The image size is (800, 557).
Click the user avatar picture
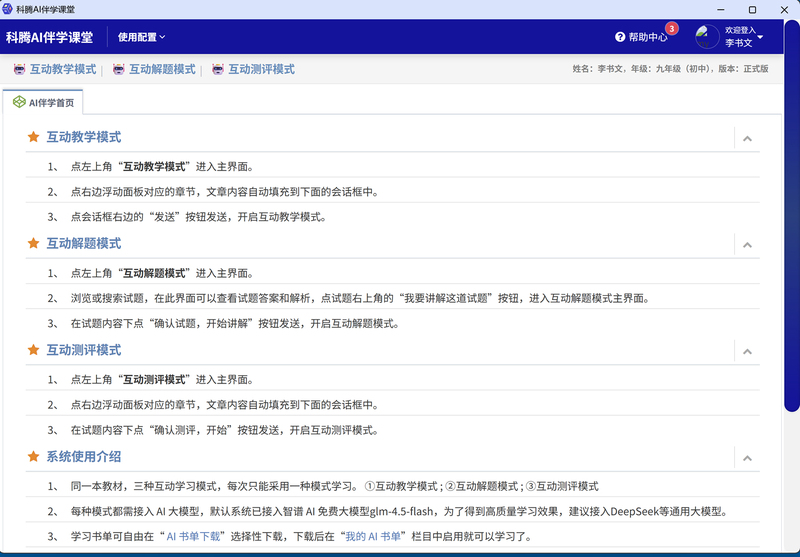coord(707,37)
